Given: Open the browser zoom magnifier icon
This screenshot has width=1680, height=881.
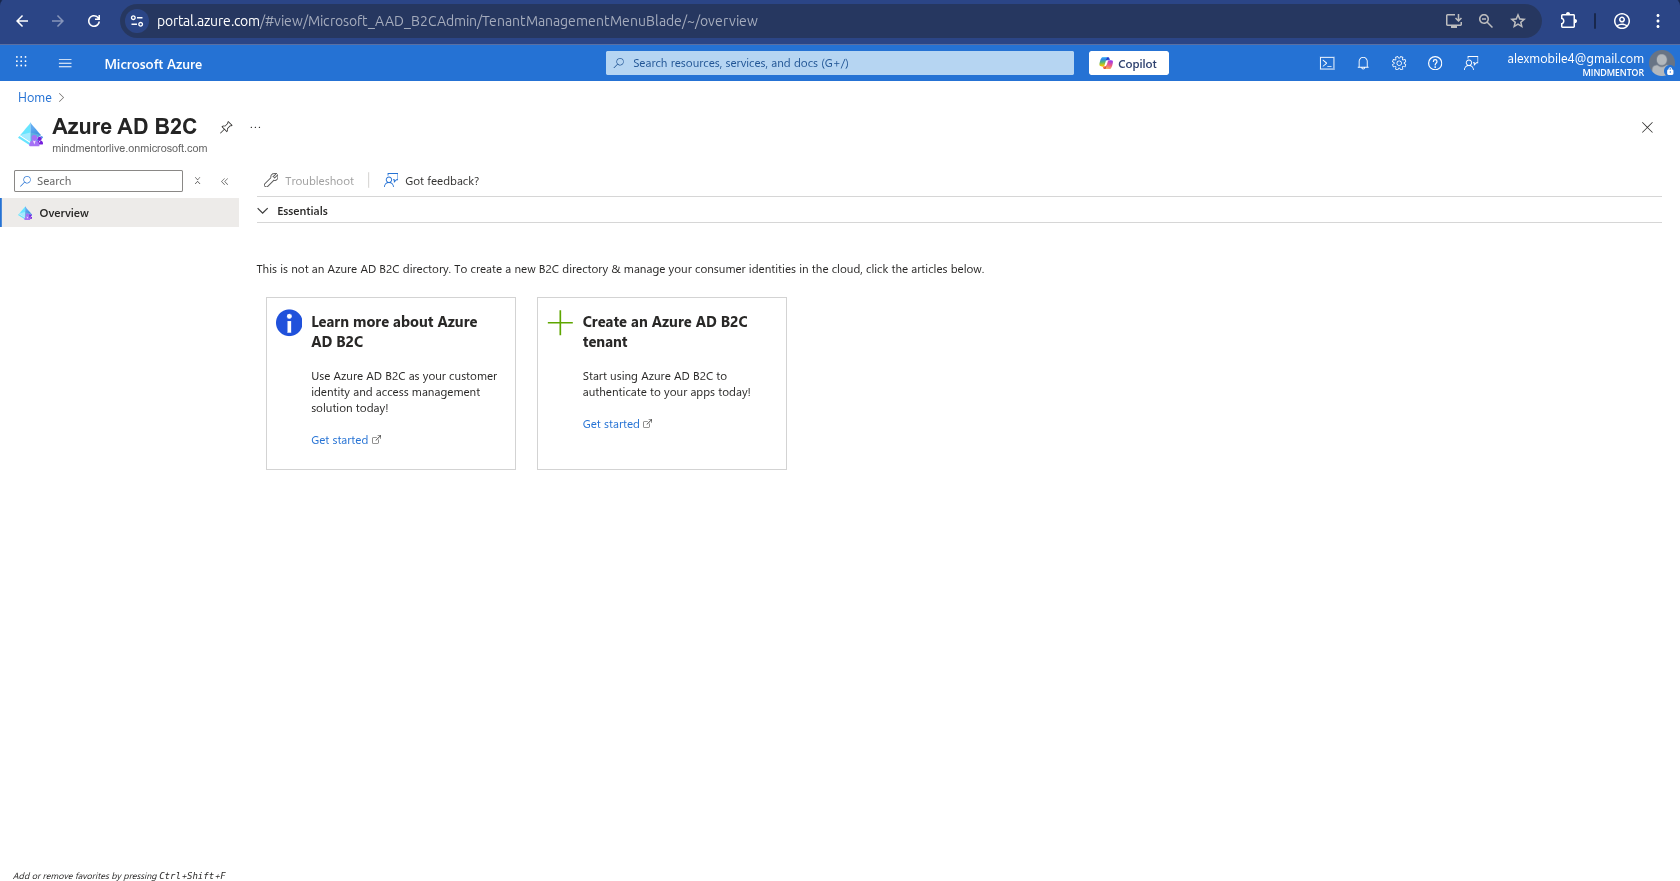Looking at the screenshot, I should point(1486,21).
